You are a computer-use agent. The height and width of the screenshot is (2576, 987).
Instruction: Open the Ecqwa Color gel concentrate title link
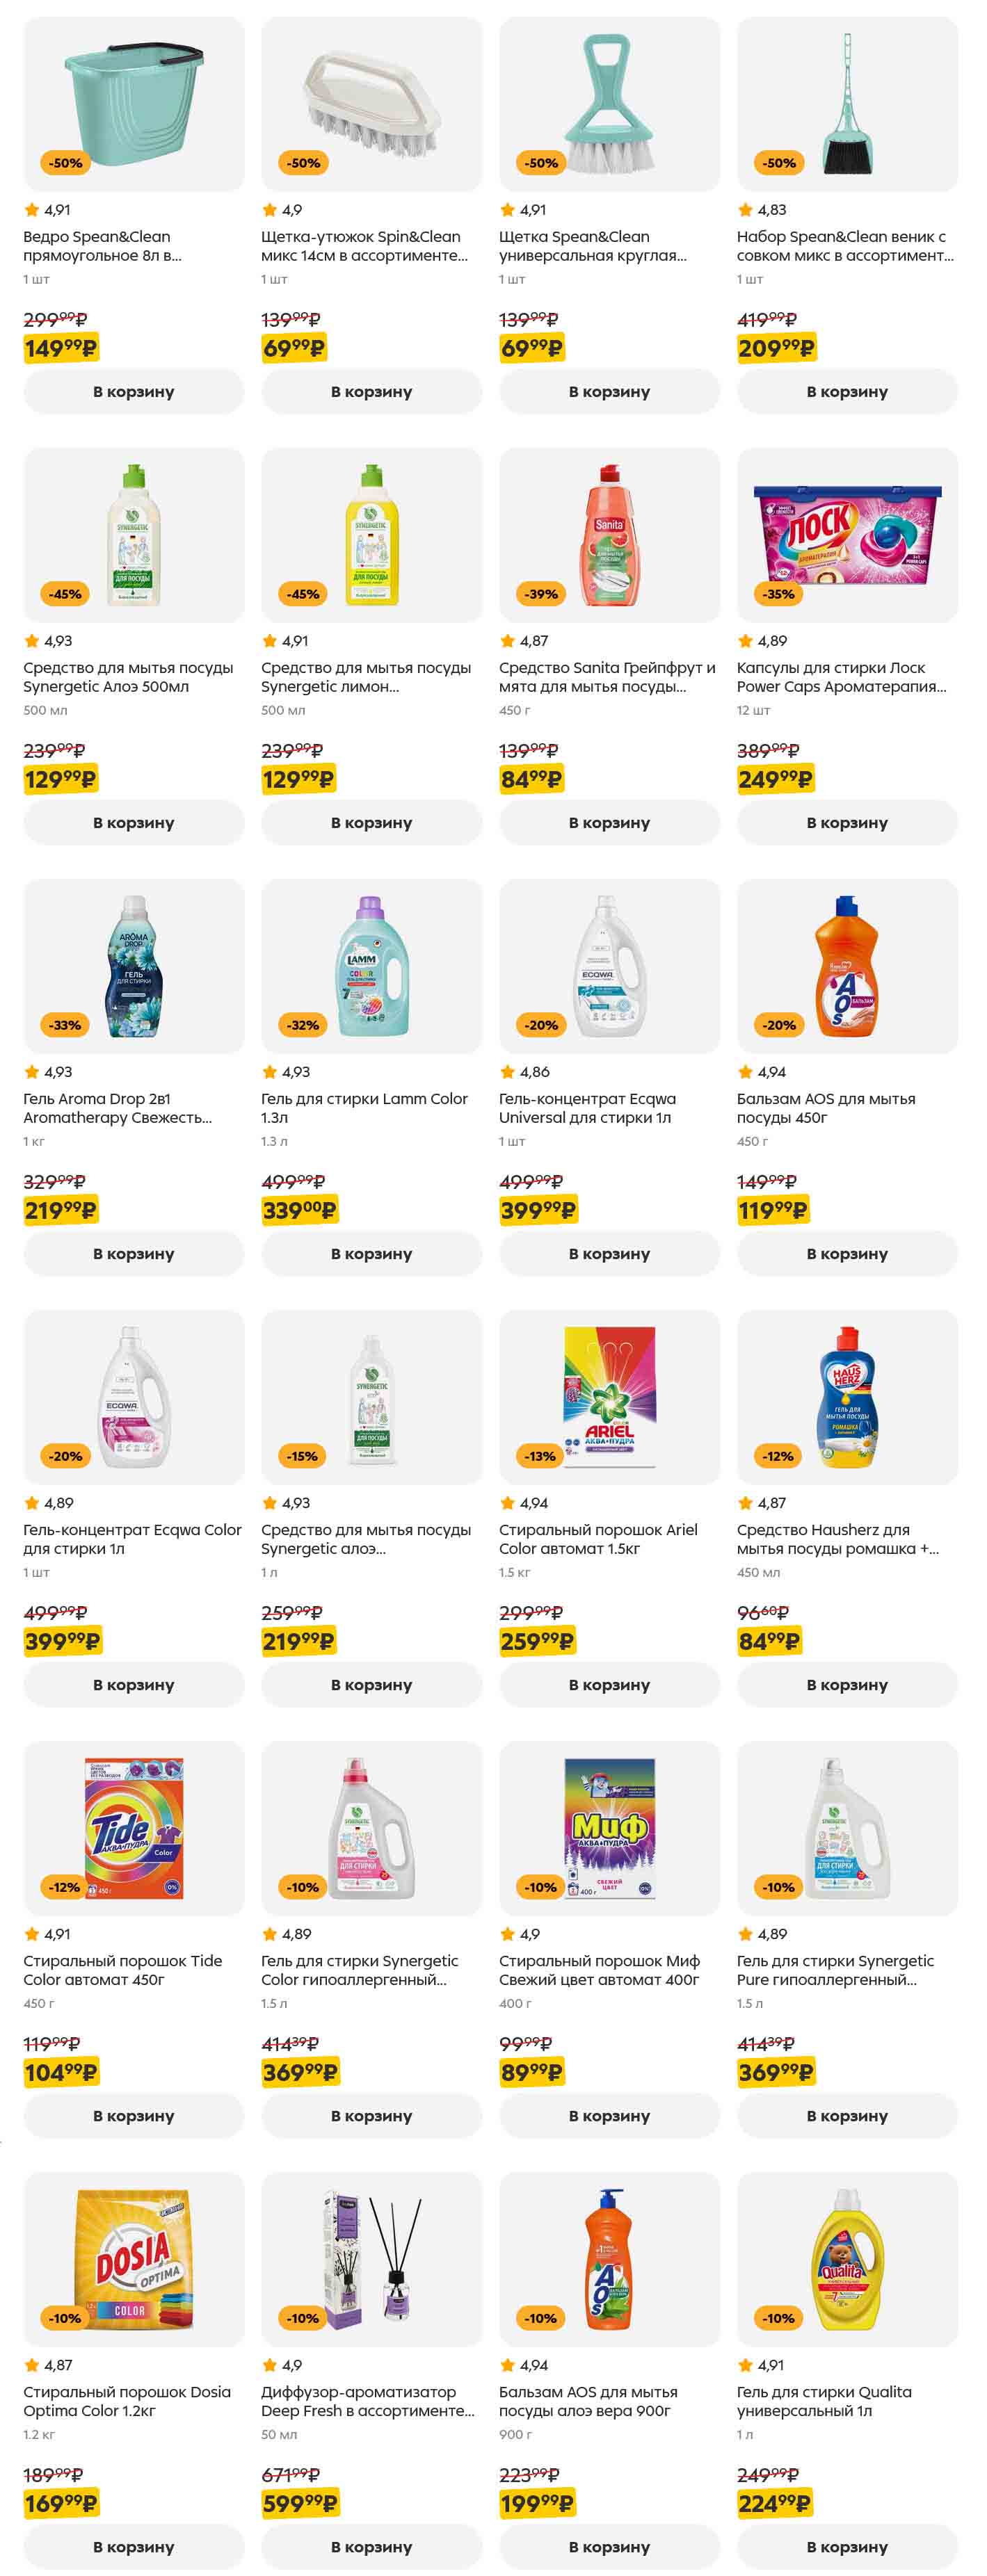click(x=132, y=1539)
